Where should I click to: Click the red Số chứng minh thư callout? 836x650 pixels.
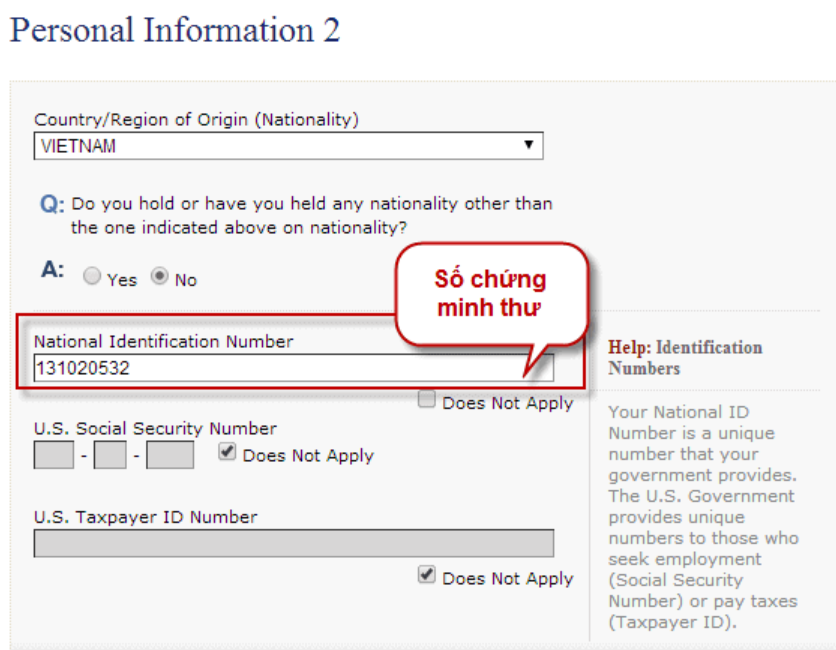point(490,294)
